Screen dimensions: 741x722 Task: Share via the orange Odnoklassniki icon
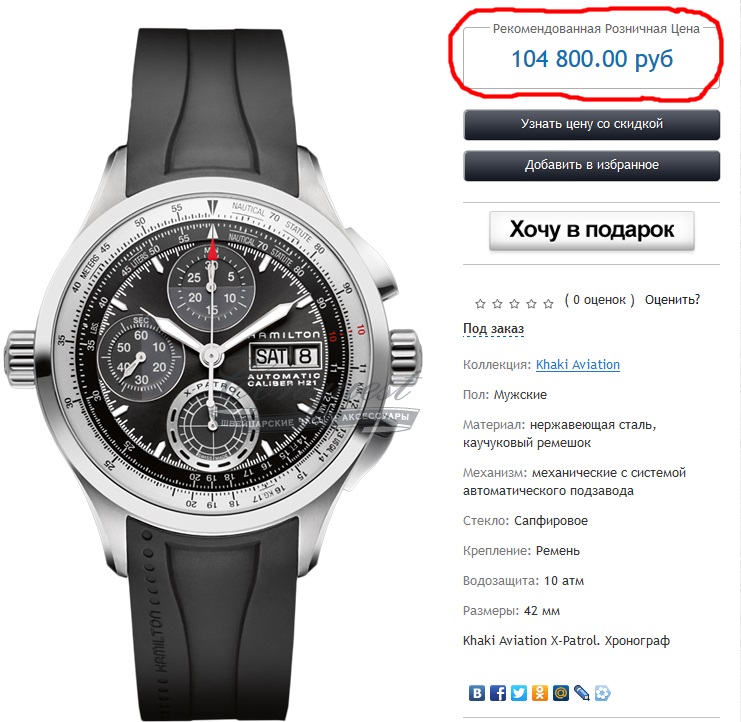[x=540, y=693]
